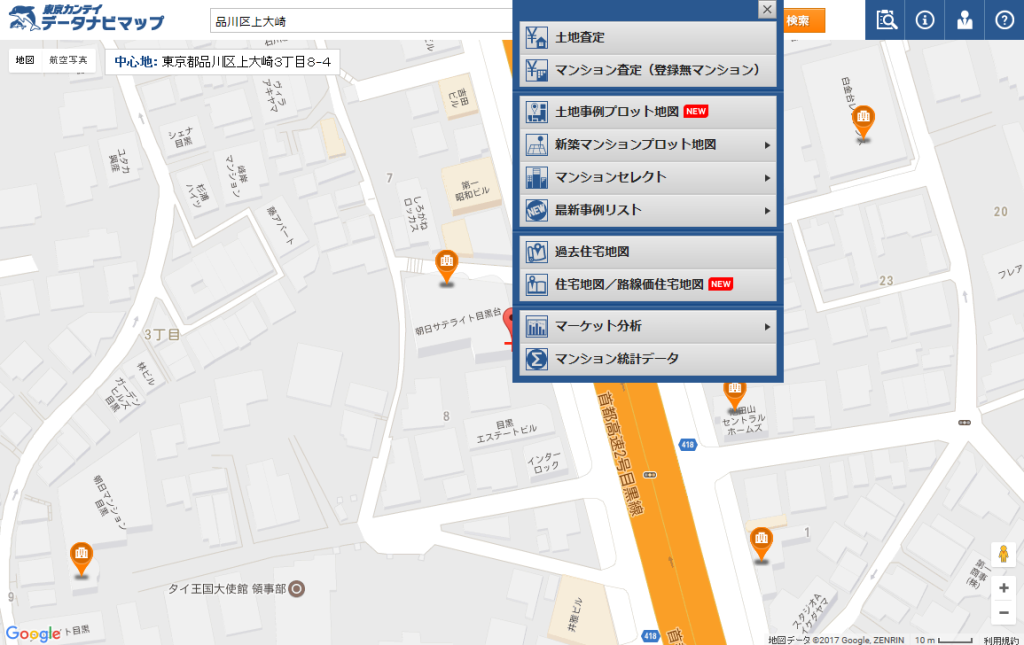This screenshot has height=645, width=1024.
Task: Click the orange 検索 button
Action: (800, 21)
